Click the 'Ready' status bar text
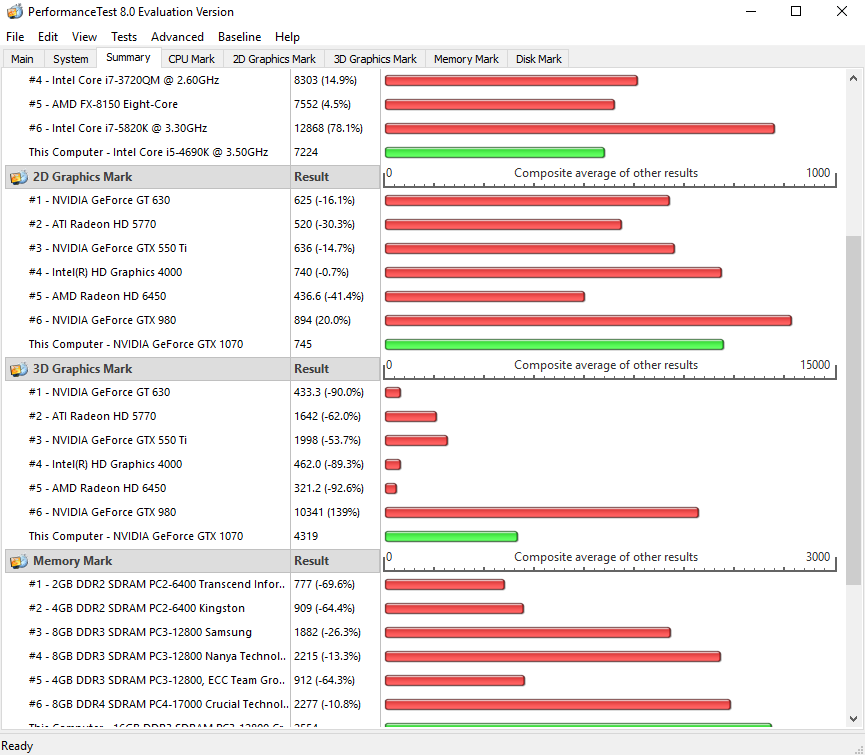This screenshot has width=865, height=755. coord(17,746)
